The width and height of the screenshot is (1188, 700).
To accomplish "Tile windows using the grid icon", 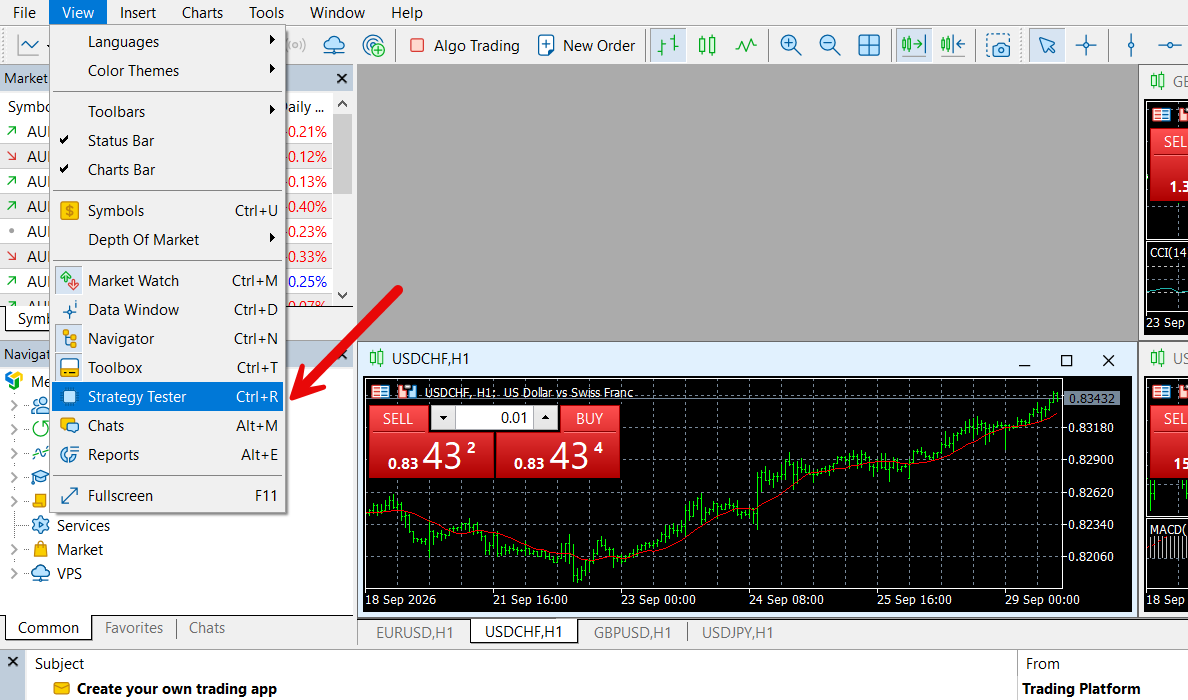I will tap(869, 45).
